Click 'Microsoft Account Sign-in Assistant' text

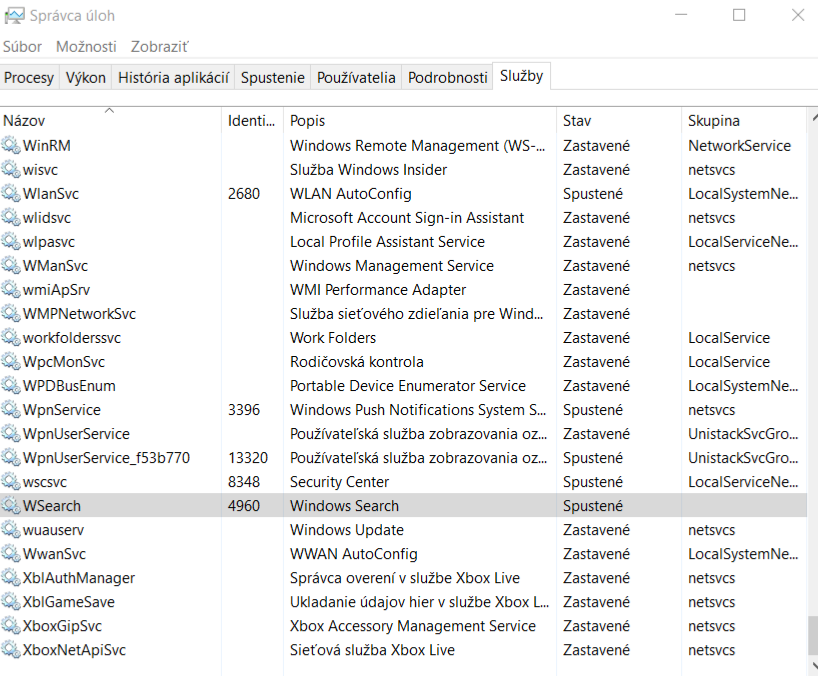407,218
